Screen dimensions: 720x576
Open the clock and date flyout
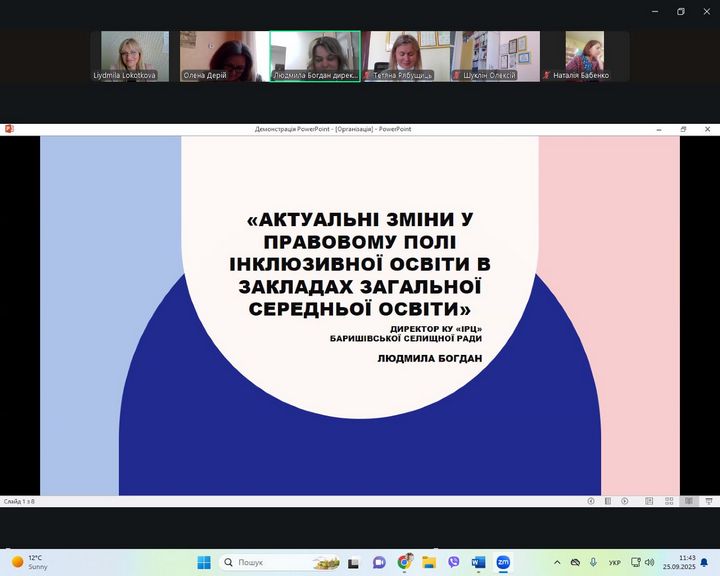686,562
